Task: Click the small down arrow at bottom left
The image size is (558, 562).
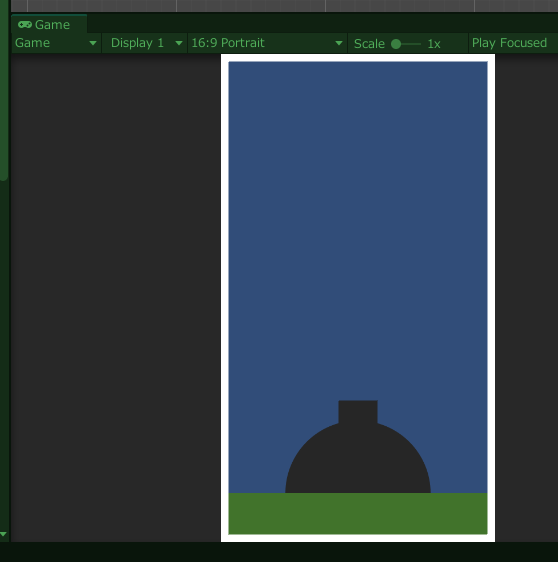Action: (4, 534)
